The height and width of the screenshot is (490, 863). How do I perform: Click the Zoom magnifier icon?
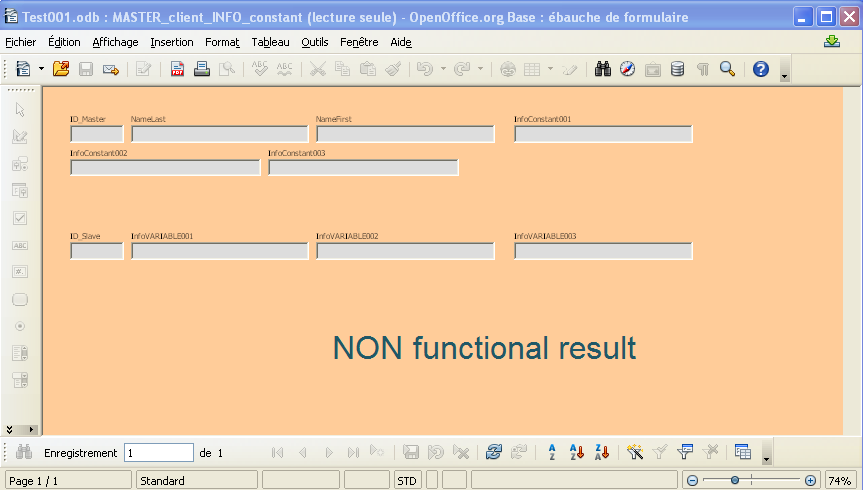coord(728,69)
